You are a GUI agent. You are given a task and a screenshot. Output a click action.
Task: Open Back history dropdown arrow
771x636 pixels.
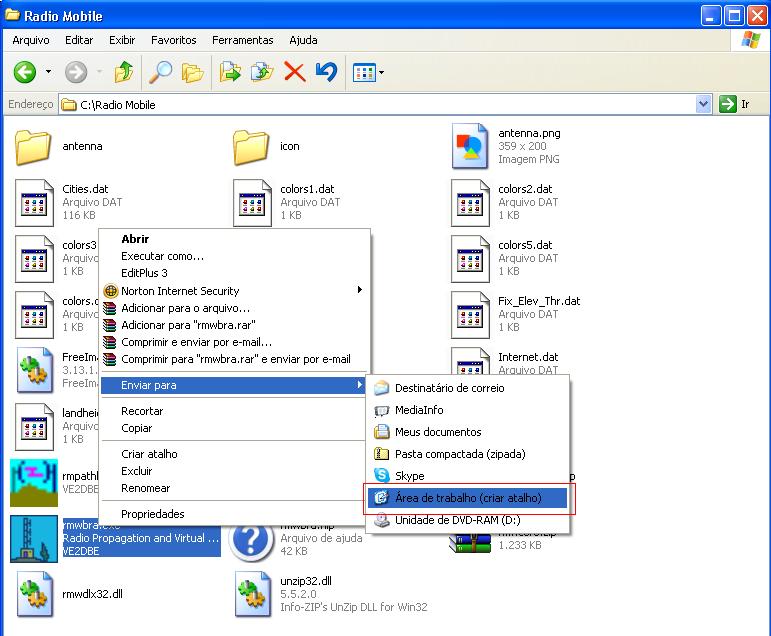tap(48, 72)
